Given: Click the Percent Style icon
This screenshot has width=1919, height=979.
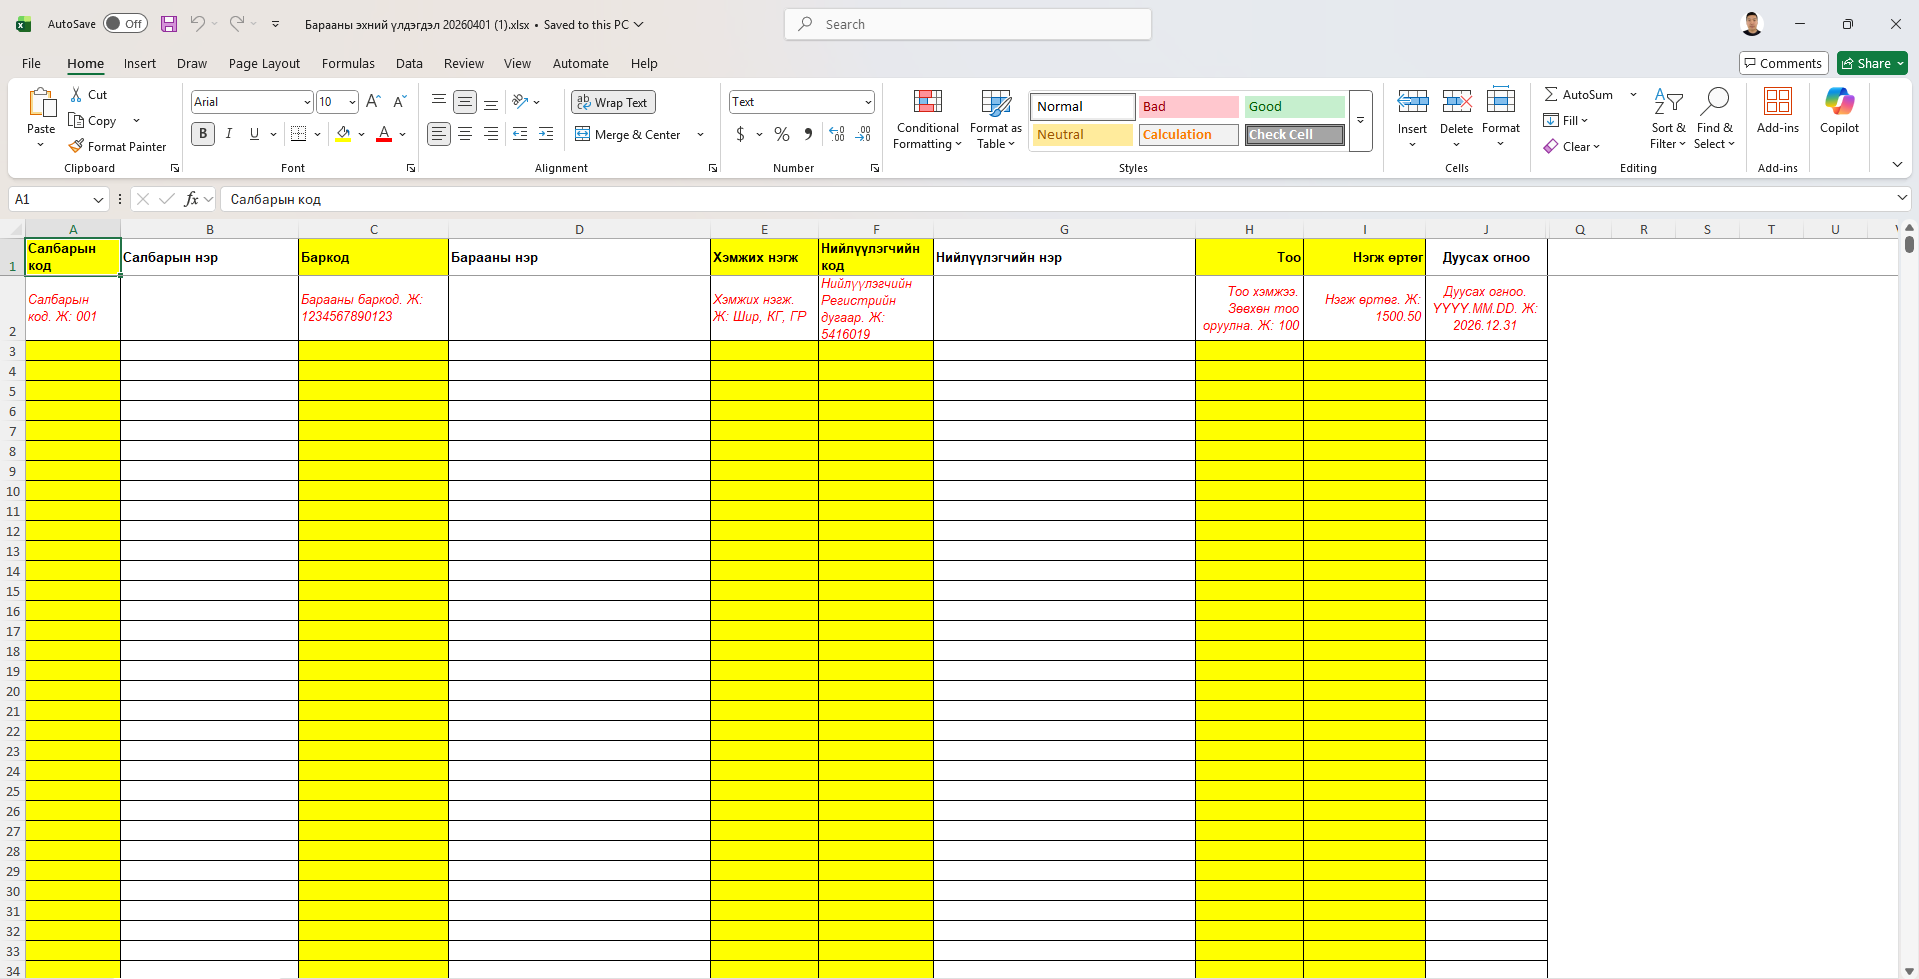Looking at the screenshot, I should point(782,134).
